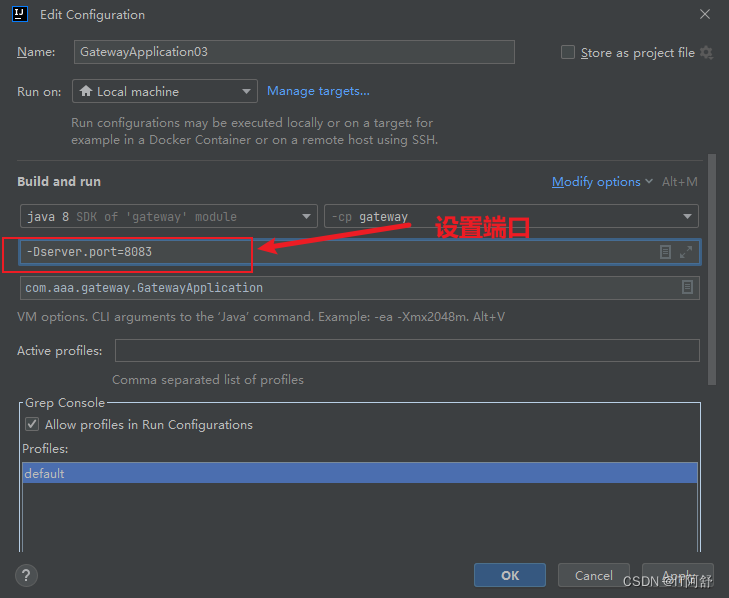The image size is (729, 598).
Task: Click the OK button
Action: click(510, 575)
